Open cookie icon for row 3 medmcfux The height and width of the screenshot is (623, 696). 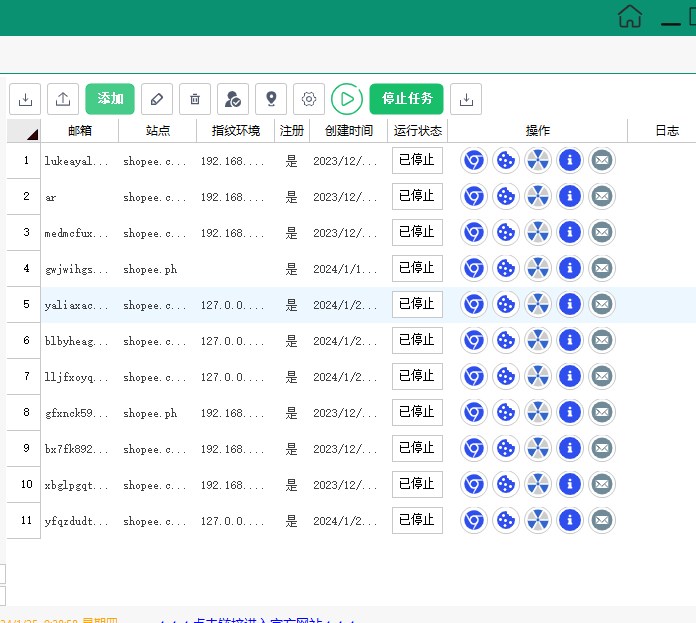[506, 232]
